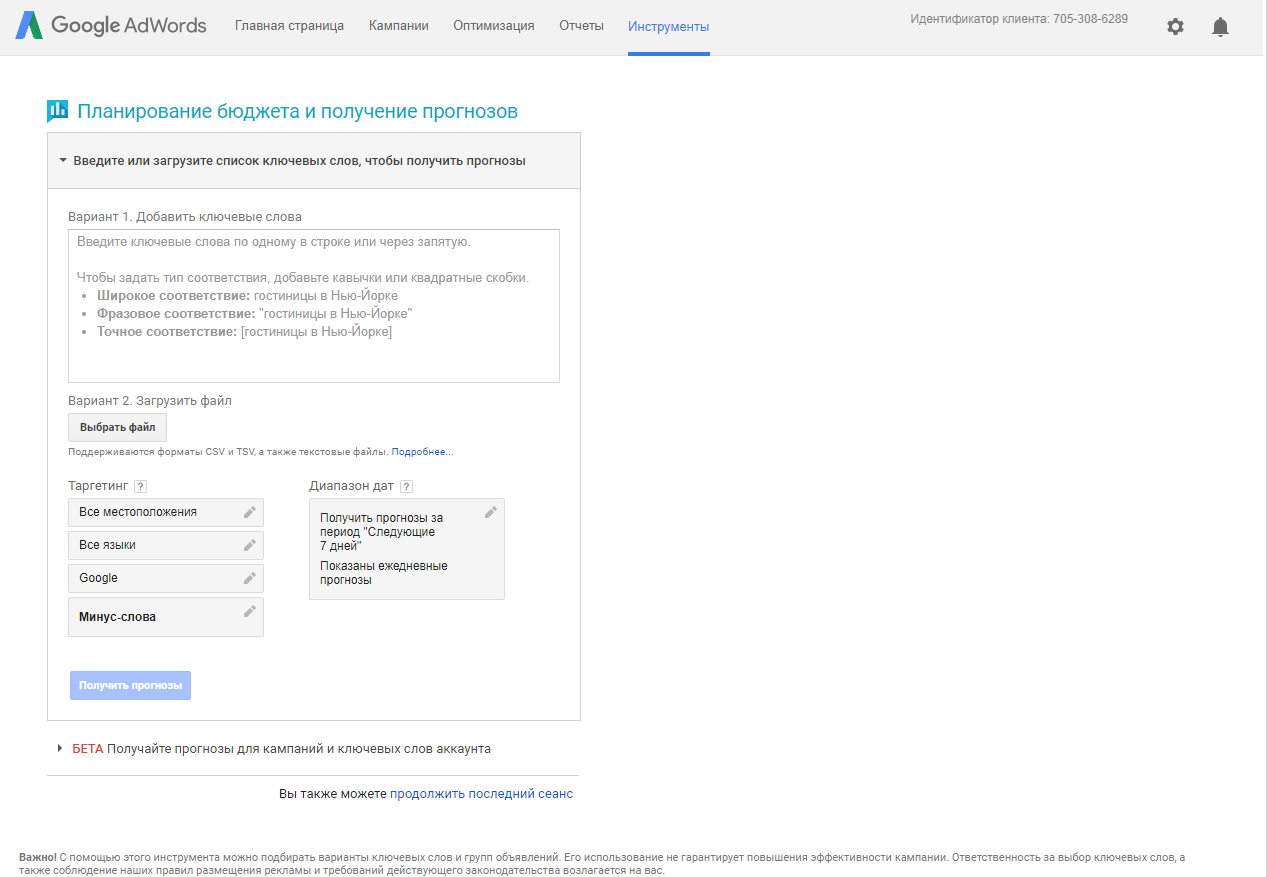
Task: Open the Таргетинг help question mark
Action: click(x=140, y=486)
